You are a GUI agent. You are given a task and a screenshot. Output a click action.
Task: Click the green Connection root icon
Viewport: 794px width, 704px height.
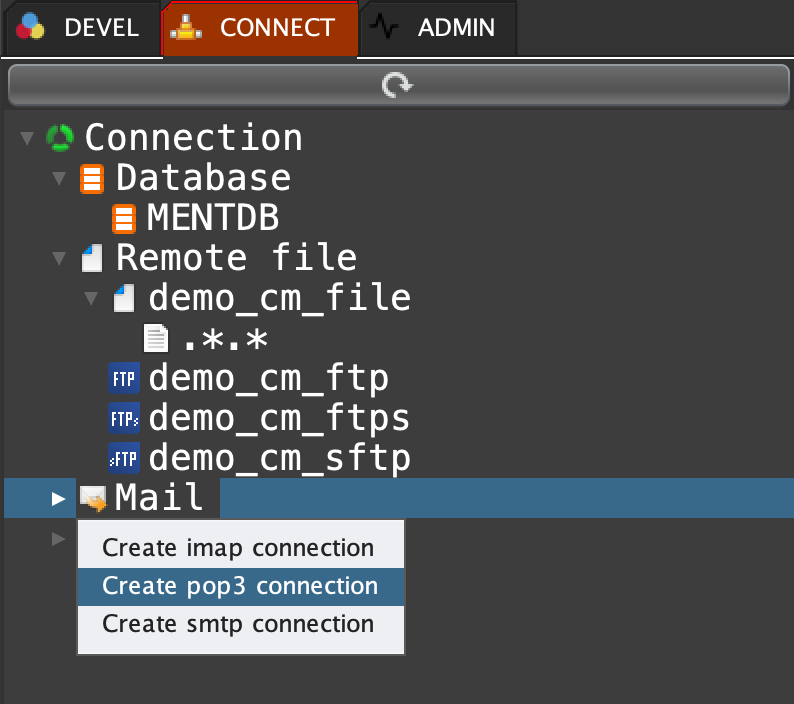(61, 138)
